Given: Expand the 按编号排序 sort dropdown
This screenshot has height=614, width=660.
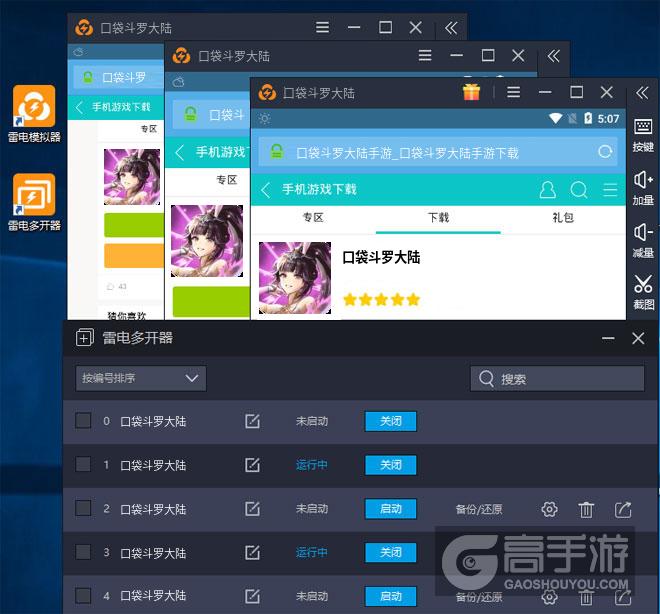Looking at the screenshot, I should pyautogui.click(x=141, y=378).
